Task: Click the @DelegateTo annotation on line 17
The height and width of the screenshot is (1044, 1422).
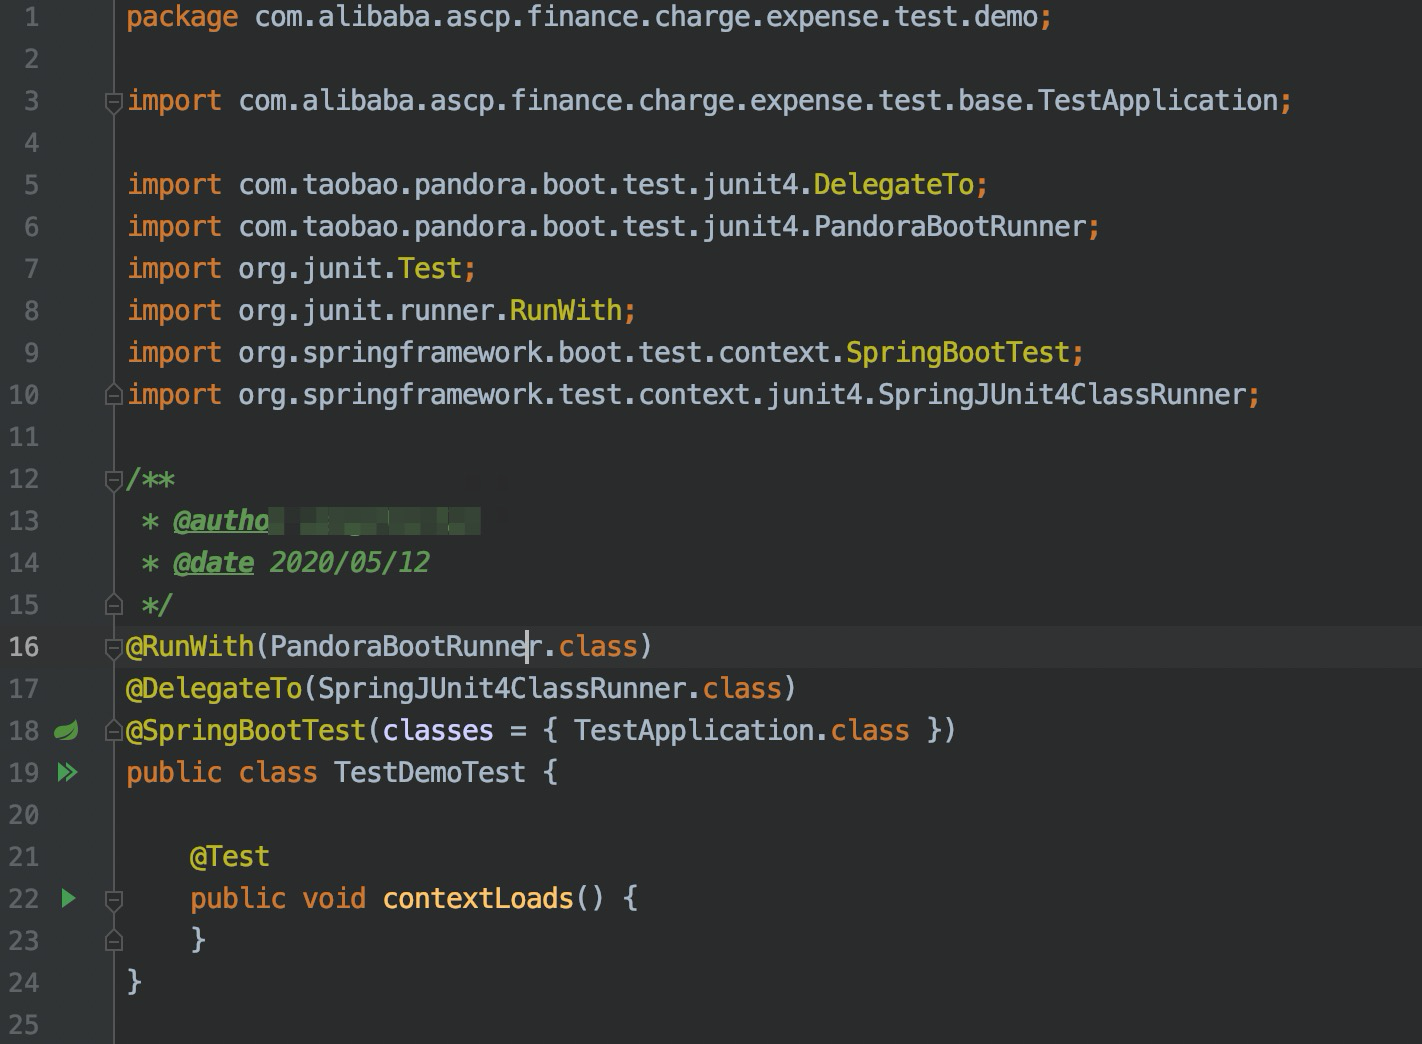Action: pos(214,688)
